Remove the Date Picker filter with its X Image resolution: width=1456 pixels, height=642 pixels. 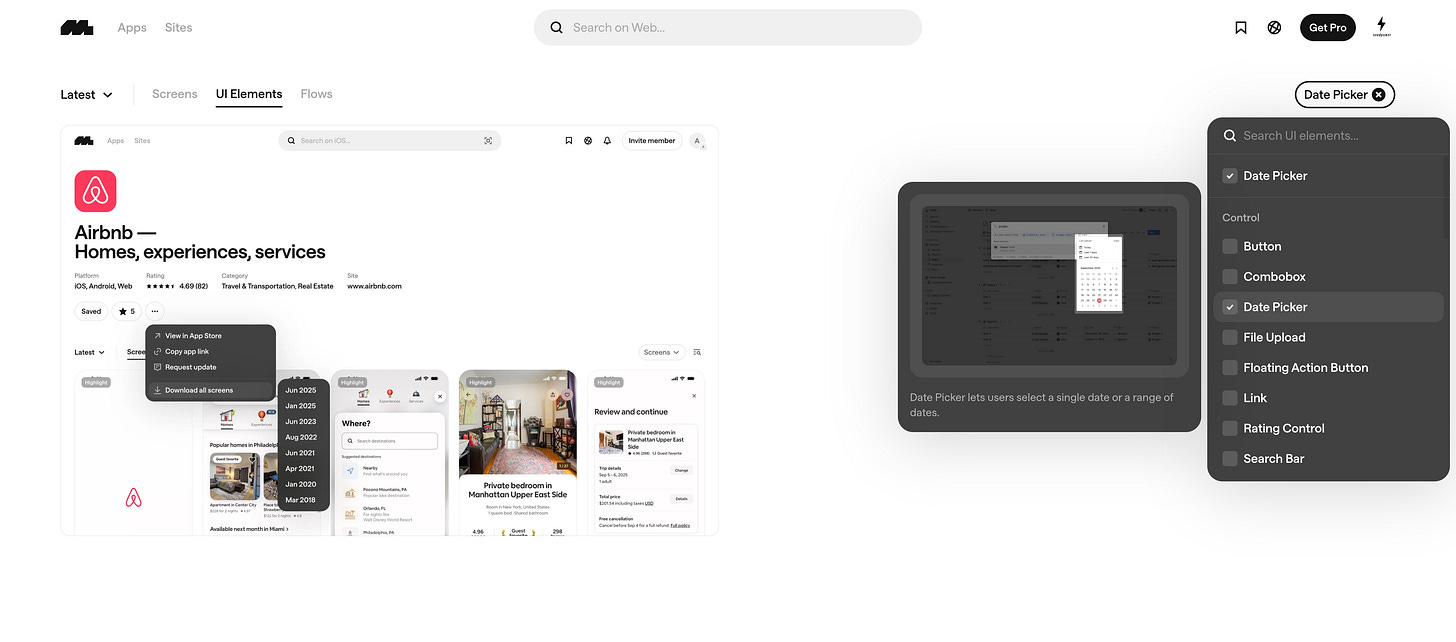pos(1379,95)
